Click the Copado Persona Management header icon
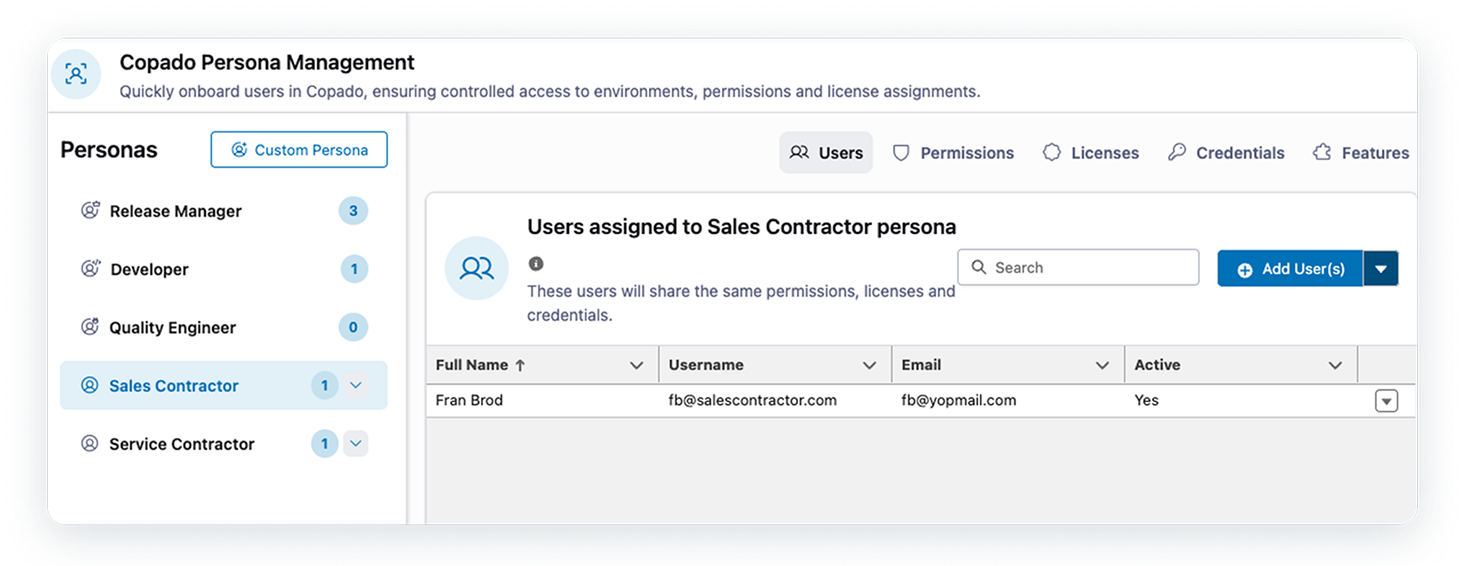Screen dimensions: 1465x566 [x=76, y=74]
